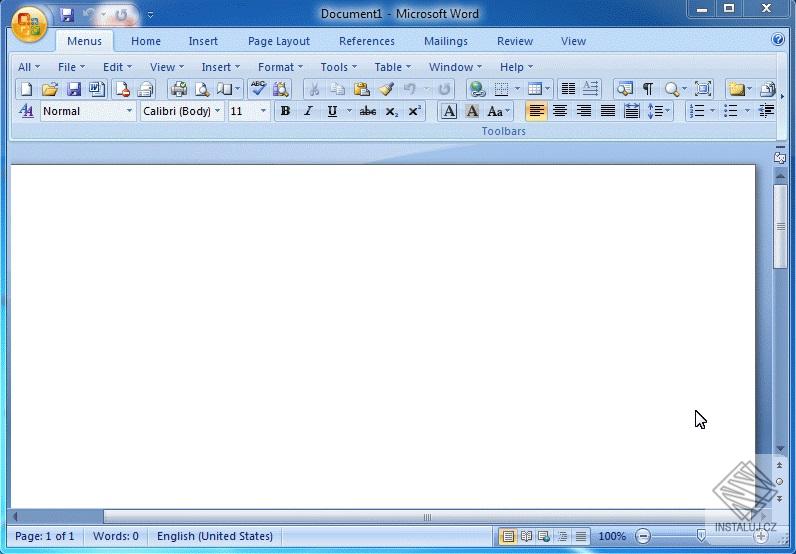Open Print Preview via the magnifier page icon
The width and height of the screenshot is (796, 554).
[x=202, y=89]
